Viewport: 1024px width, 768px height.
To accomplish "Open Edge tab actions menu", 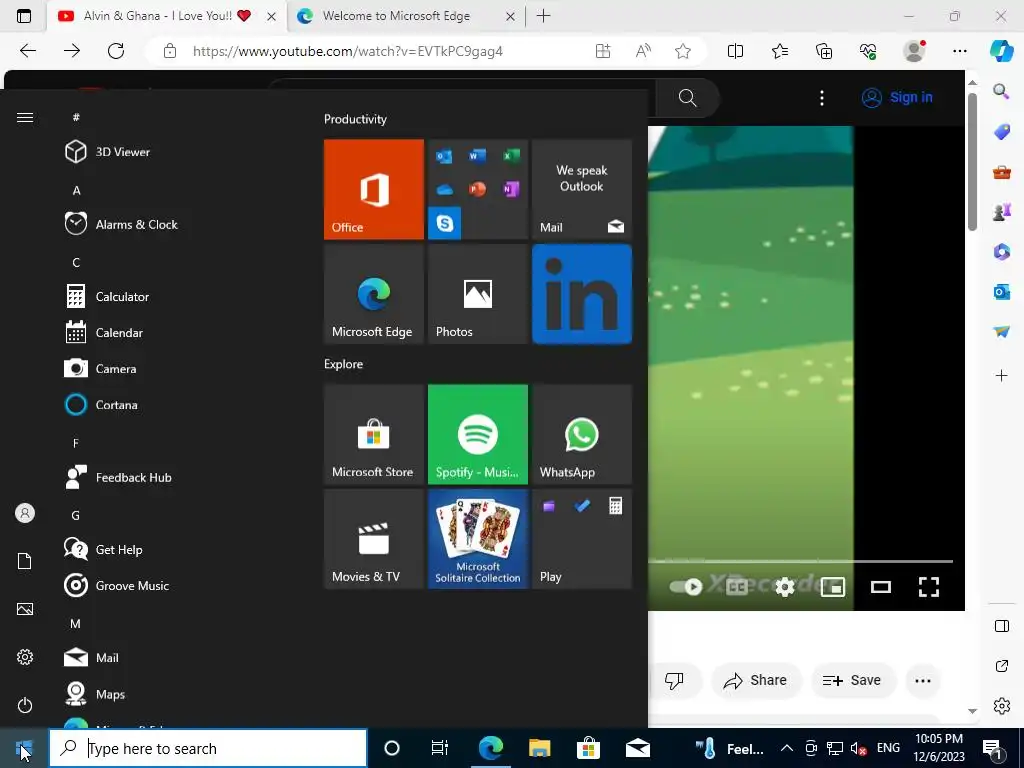I will (x=24, y=16).
